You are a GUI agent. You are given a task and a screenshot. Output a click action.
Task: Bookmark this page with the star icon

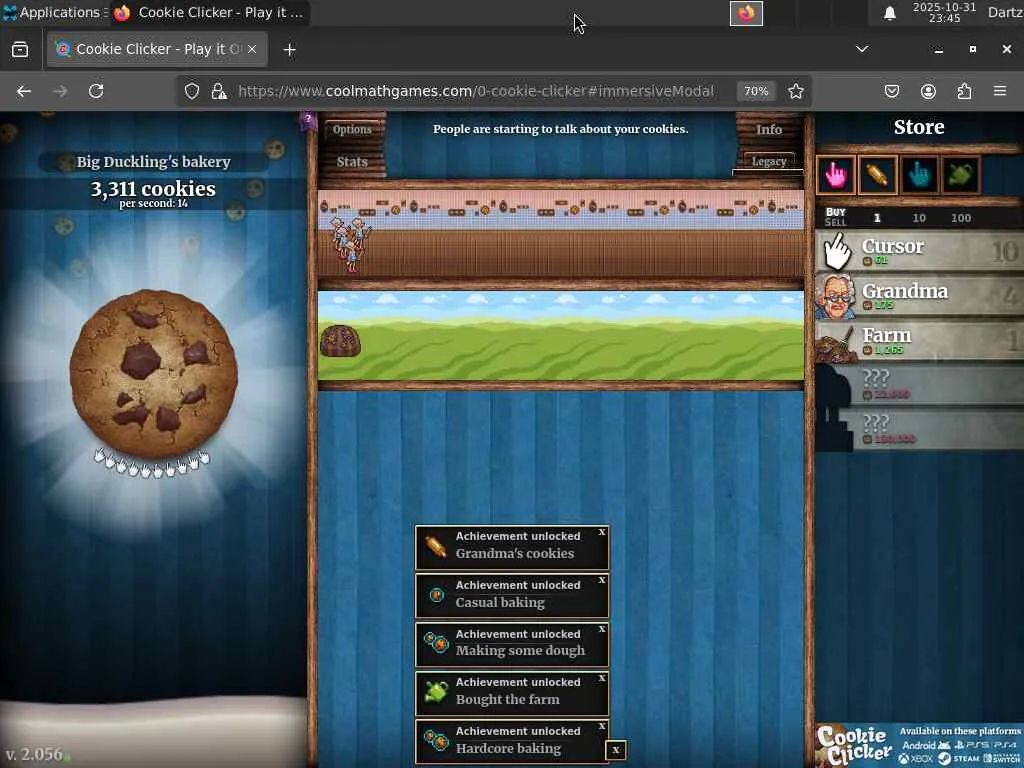(795, 91)
